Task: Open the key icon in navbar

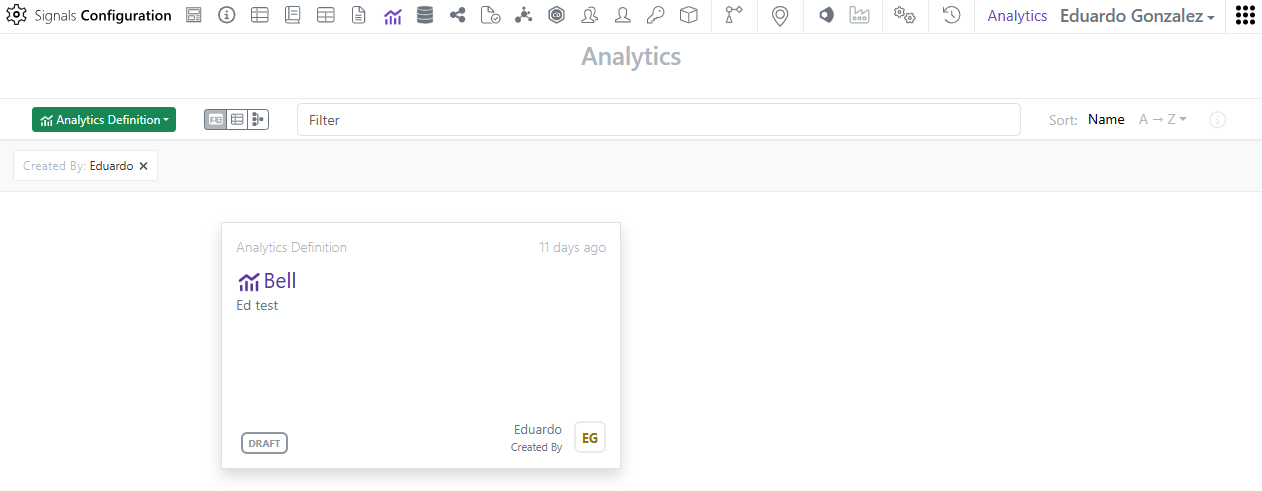Action: [655, 15]
